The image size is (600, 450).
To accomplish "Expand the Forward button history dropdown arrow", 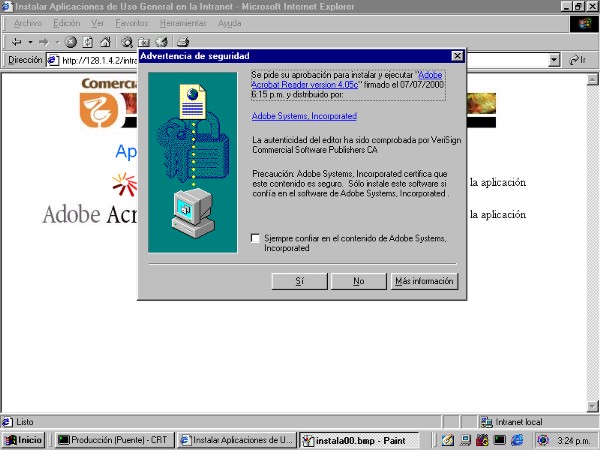I will click(56, 42).
